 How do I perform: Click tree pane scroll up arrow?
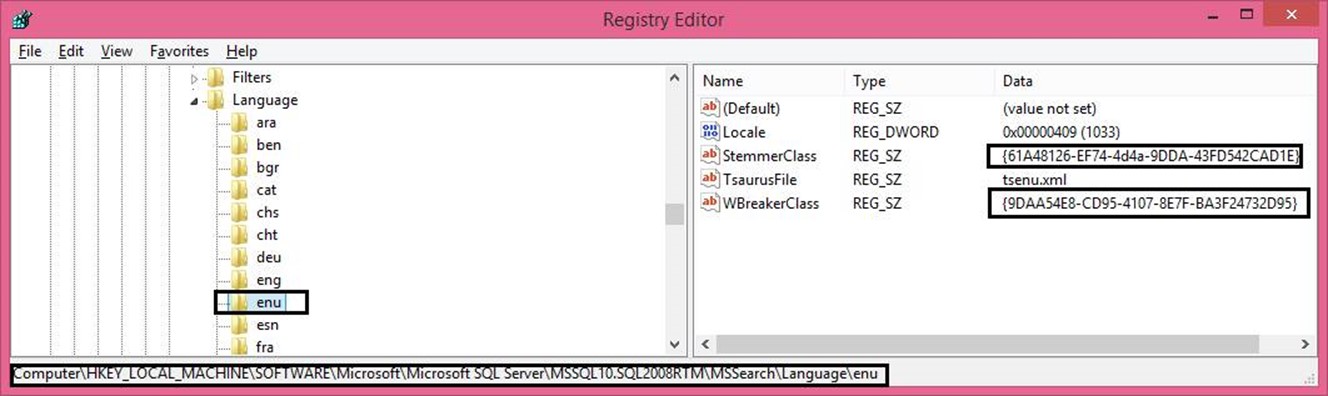click(674, 78)
